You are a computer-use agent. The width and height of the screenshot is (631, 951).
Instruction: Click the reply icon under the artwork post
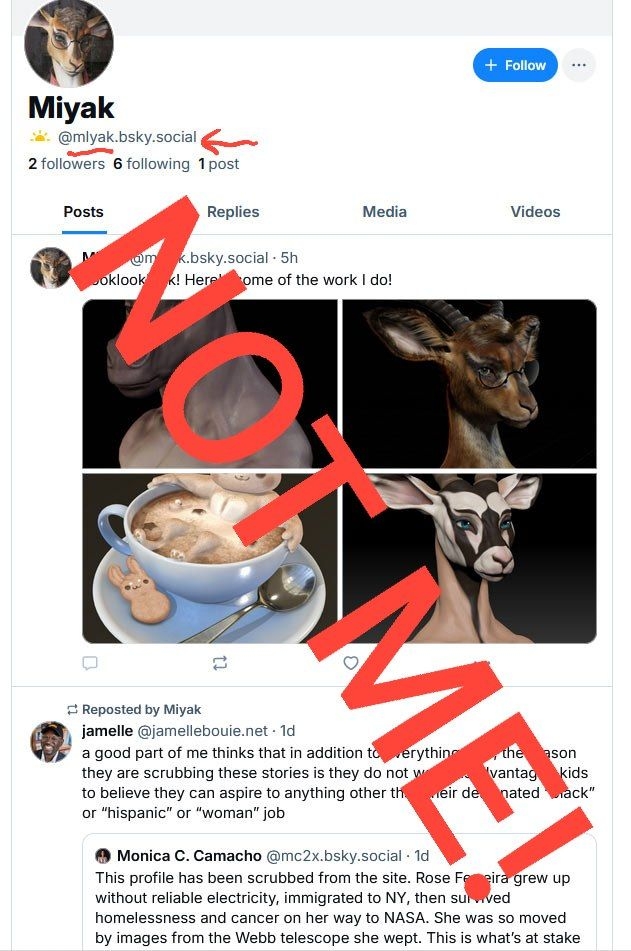90,663
